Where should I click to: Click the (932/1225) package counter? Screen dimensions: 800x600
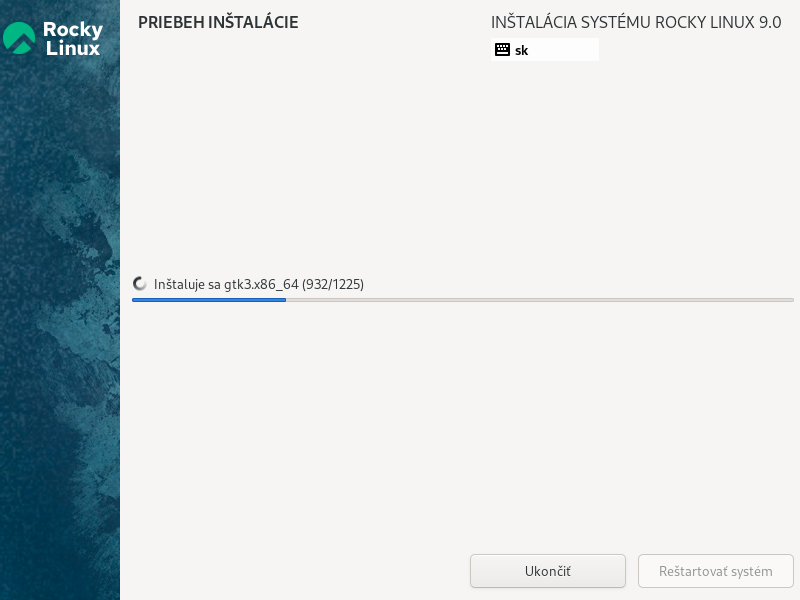[333, 284]
